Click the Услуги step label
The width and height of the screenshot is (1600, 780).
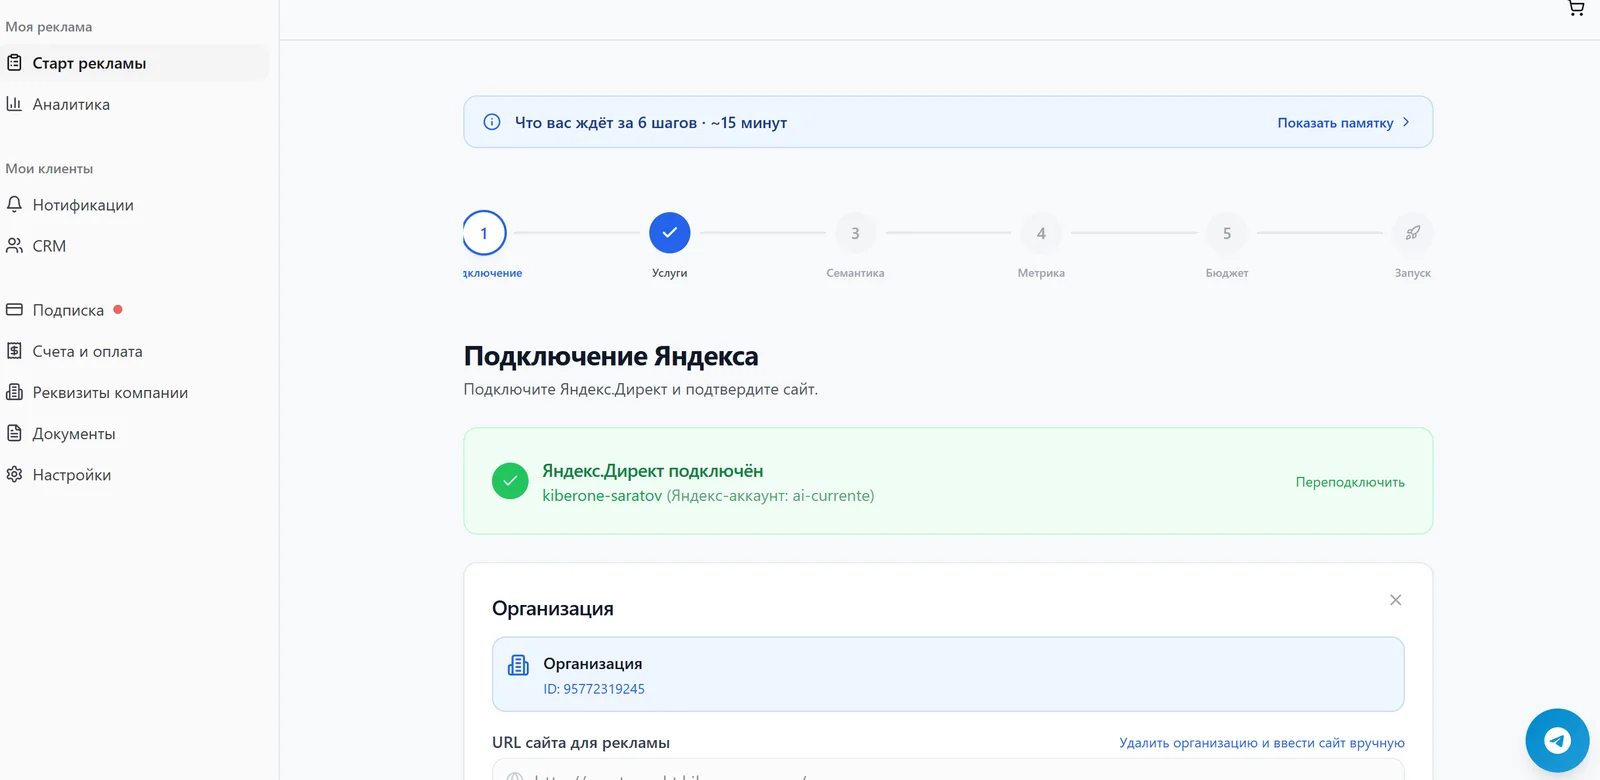[670, 273]
